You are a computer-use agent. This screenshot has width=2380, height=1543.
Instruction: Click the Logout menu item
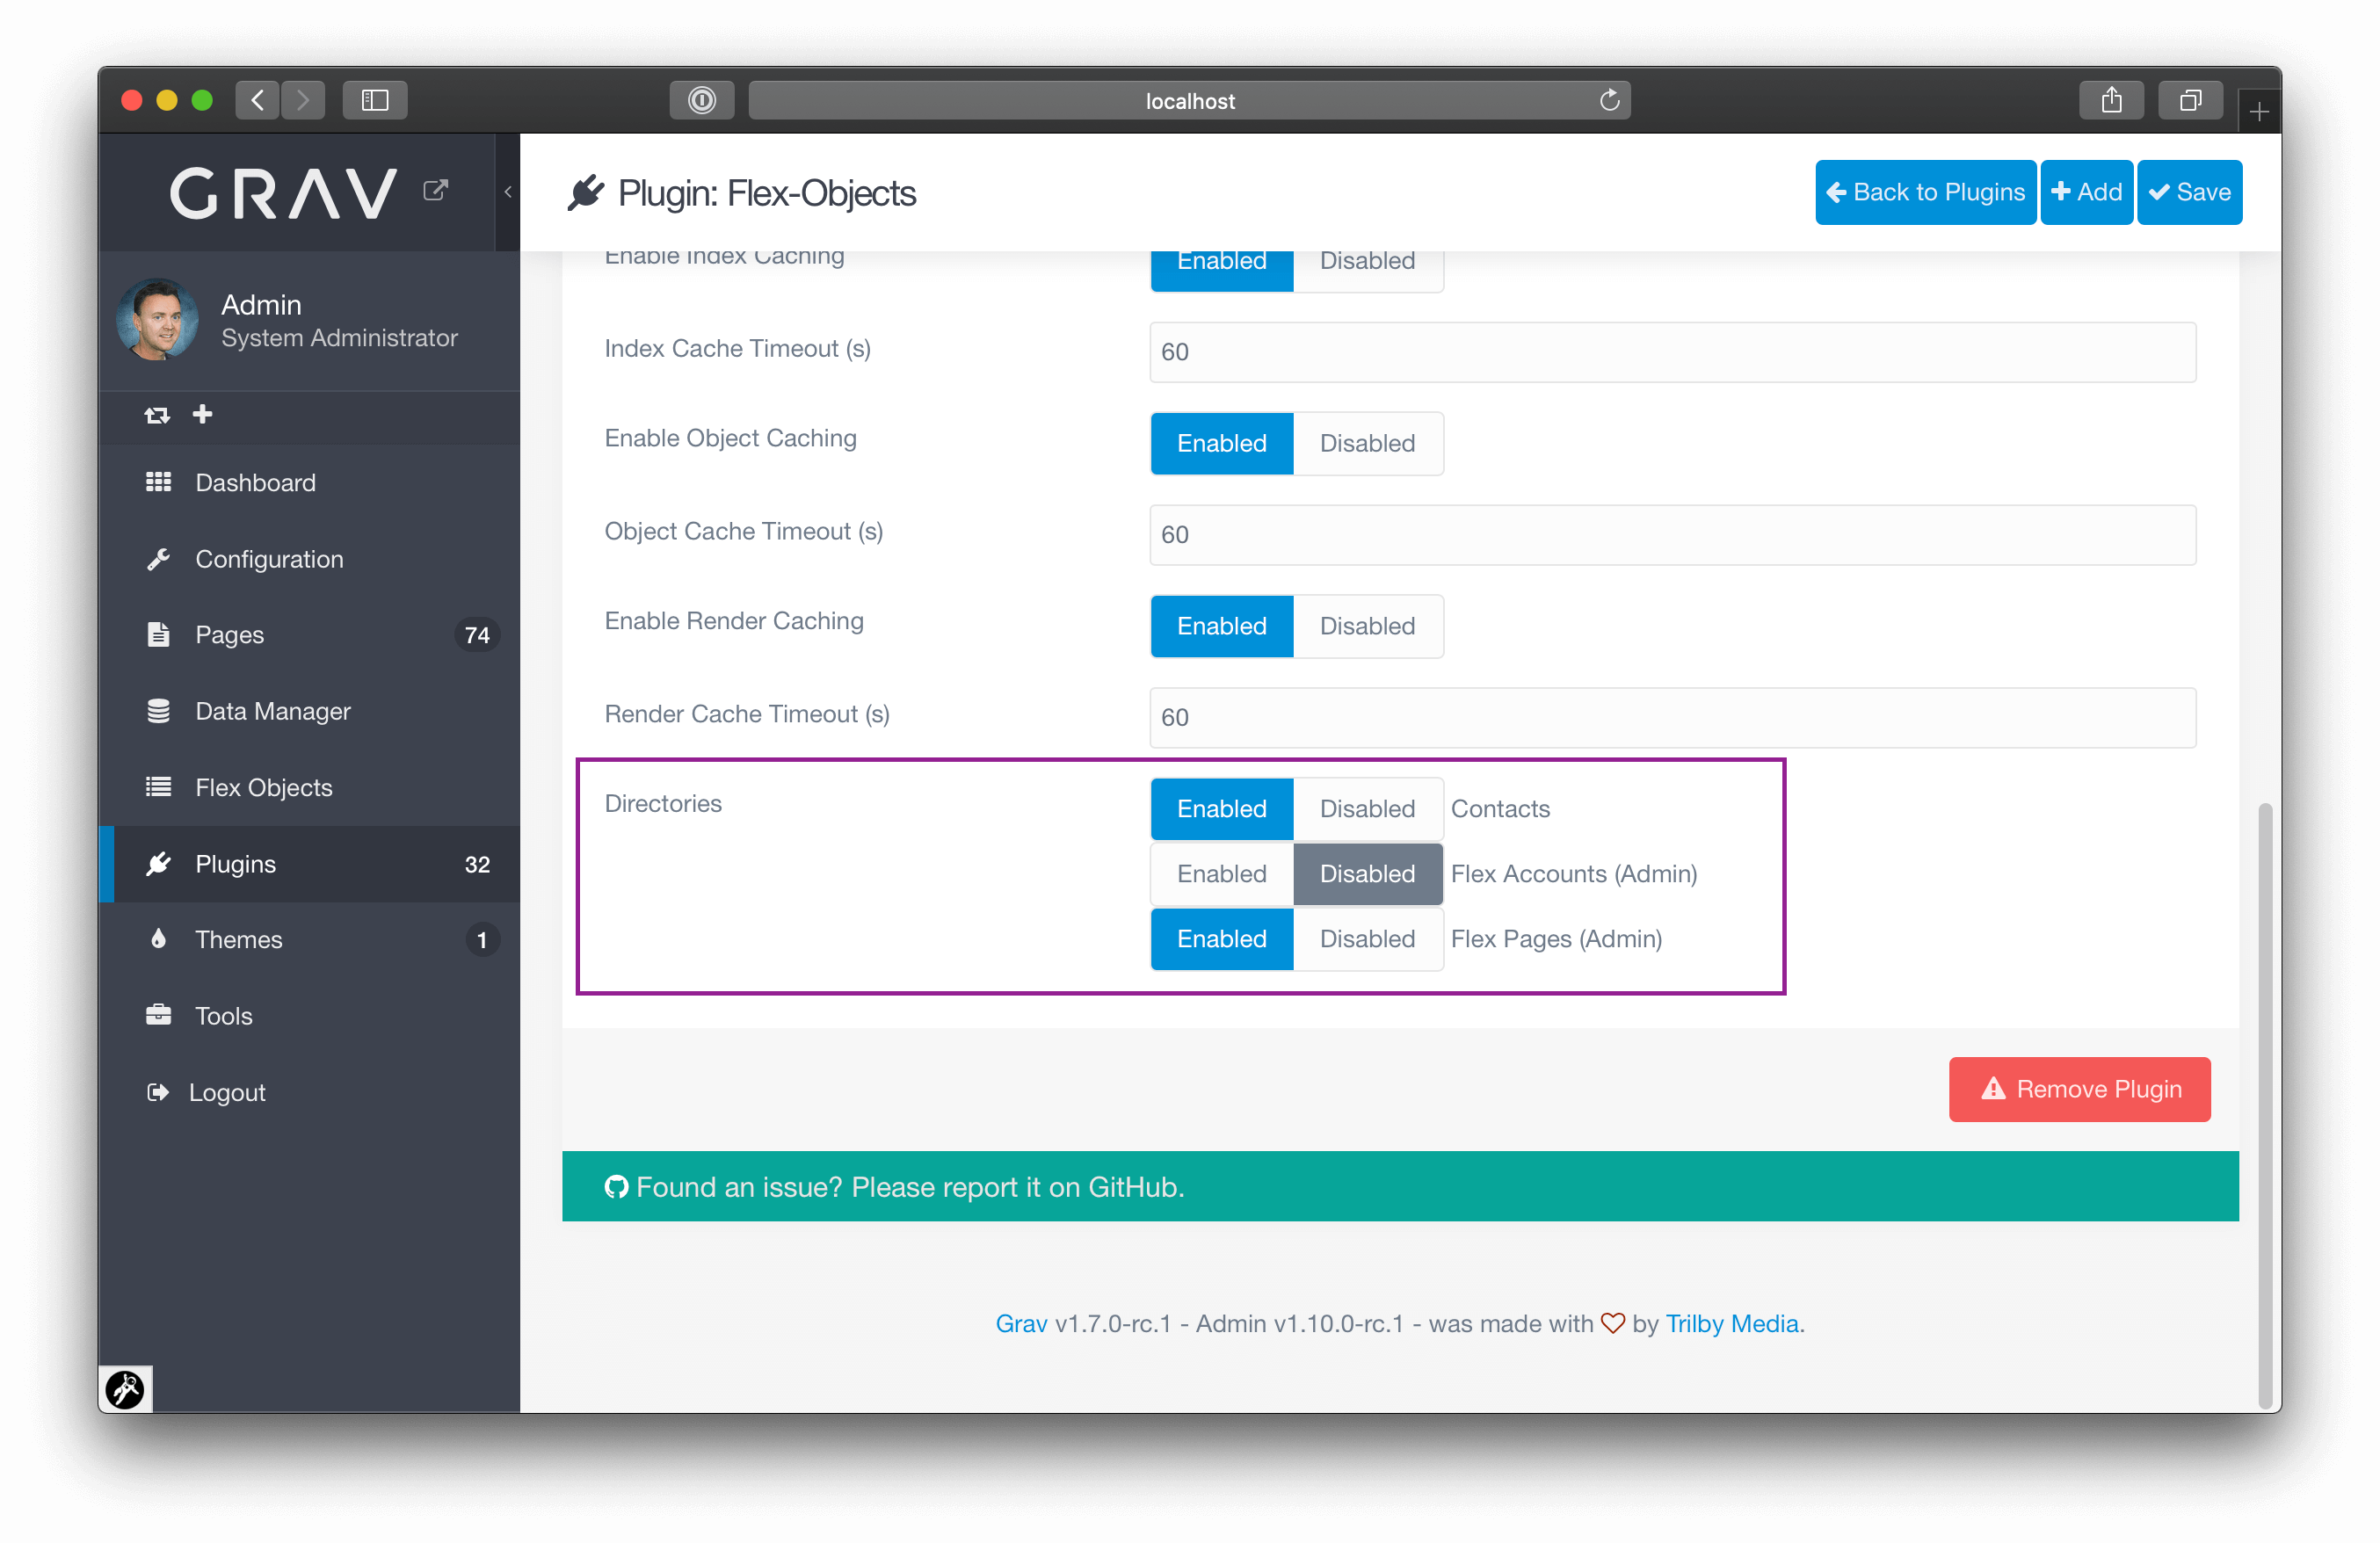click(x=228, y=1090)
